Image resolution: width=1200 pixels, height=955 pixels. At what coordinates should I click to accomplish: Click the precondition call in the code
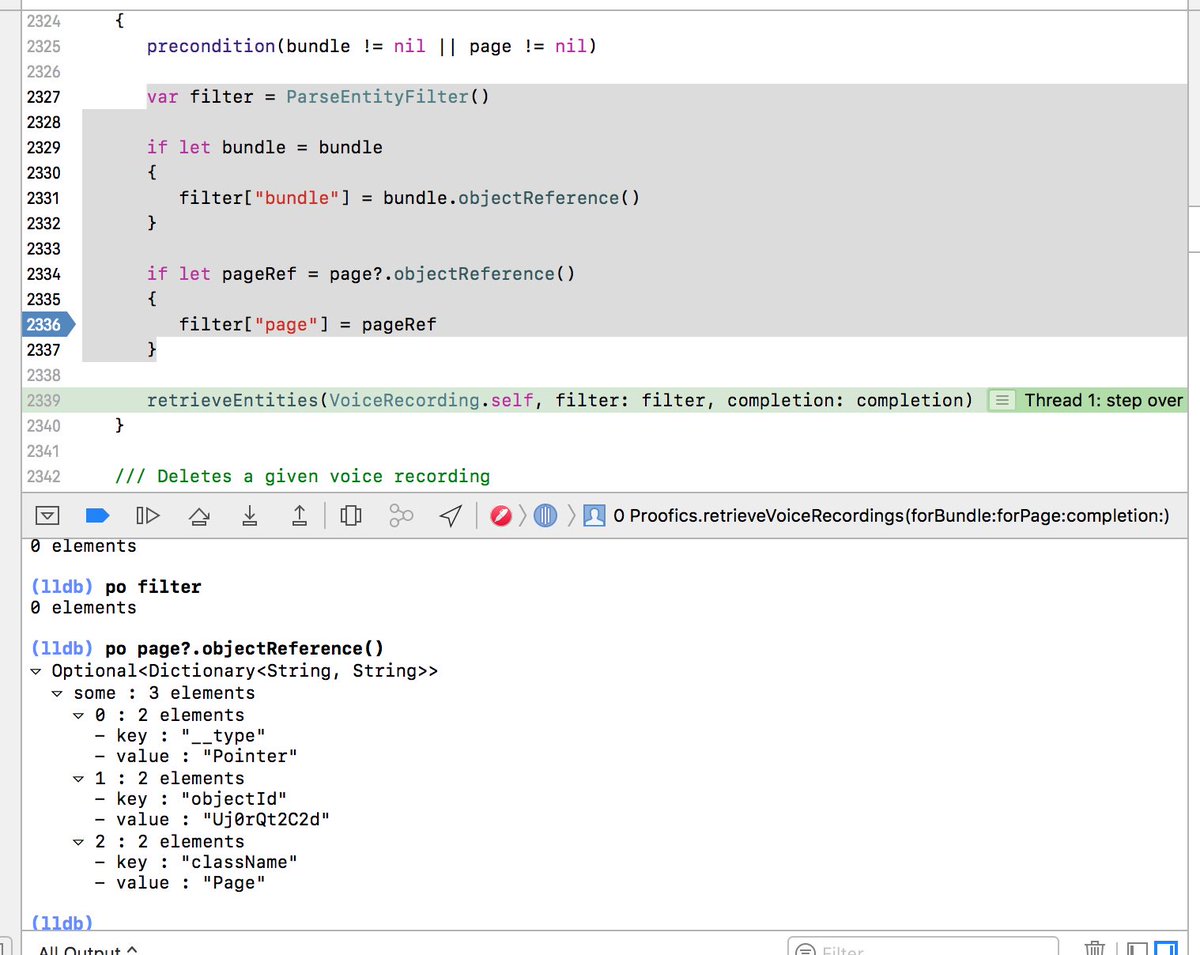click(x=210, y=46)
